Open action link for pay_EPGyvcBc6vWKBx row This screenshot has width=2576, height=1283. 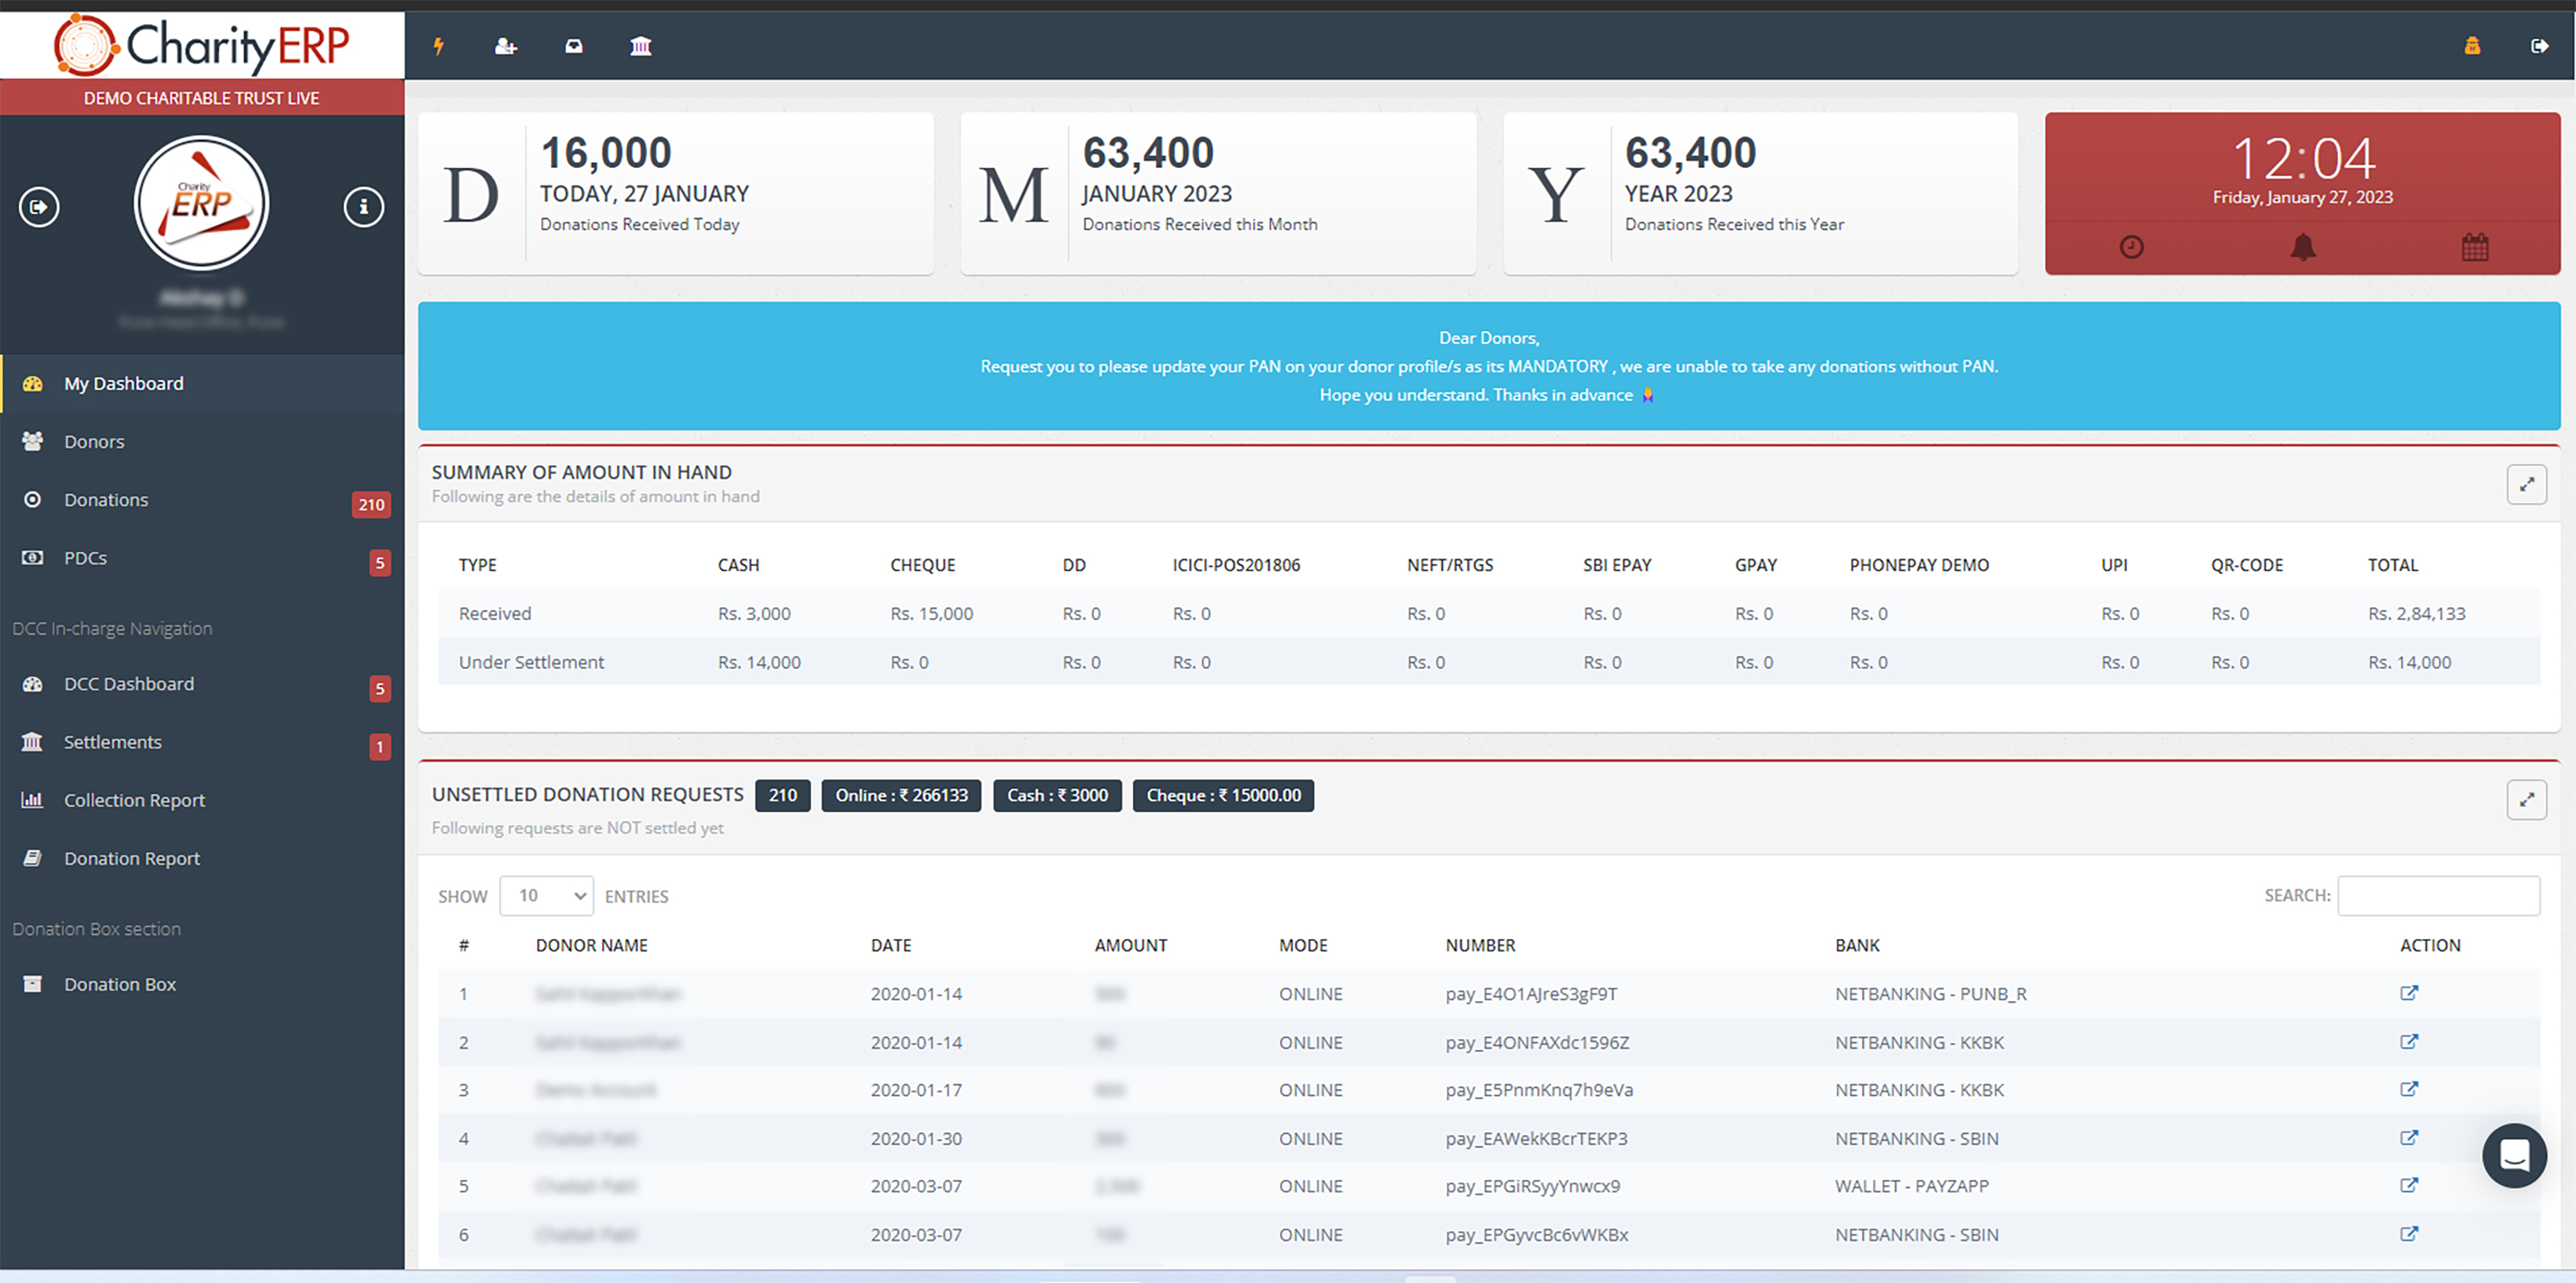[2409, 1234]
